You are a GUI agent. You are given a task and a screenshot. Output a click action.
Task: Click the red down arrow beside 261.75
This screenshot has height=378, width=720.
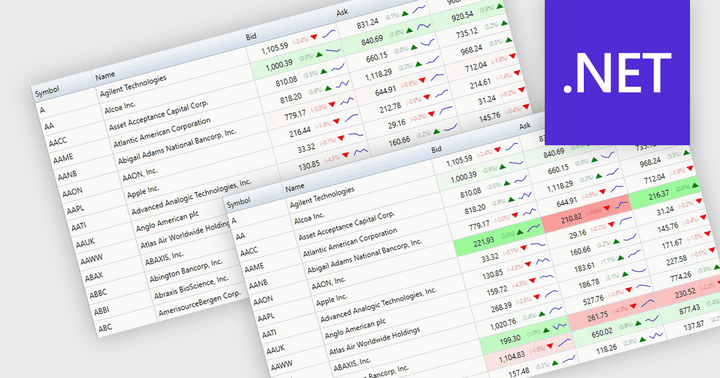point(633,306)
